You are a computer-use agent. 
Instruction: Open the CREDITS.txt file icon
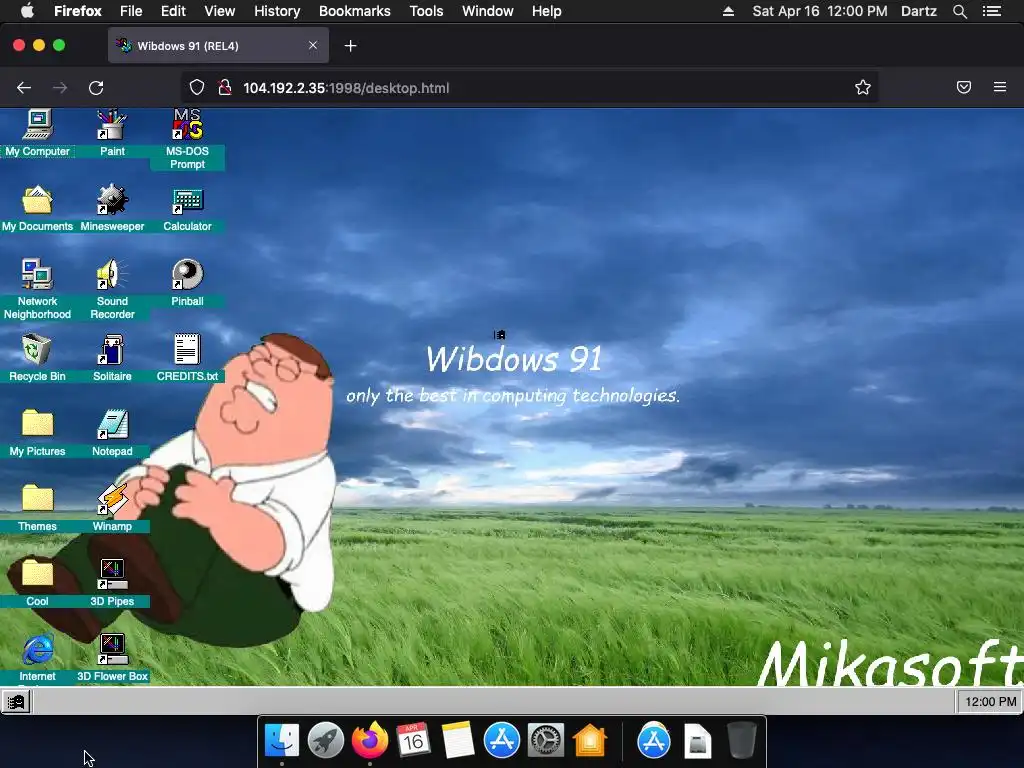pyautogui.click(x=187, y=358)
